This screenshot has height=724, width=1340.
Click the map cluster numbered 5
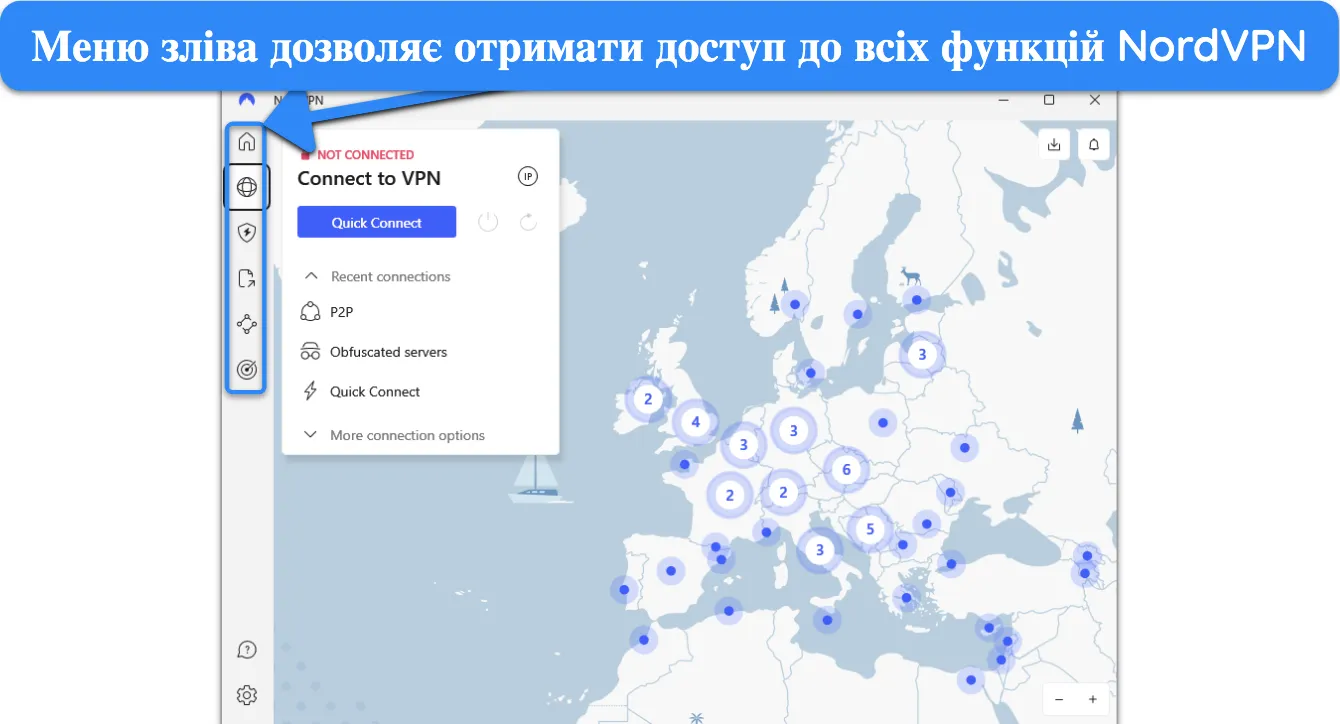[x=870, y=530]
